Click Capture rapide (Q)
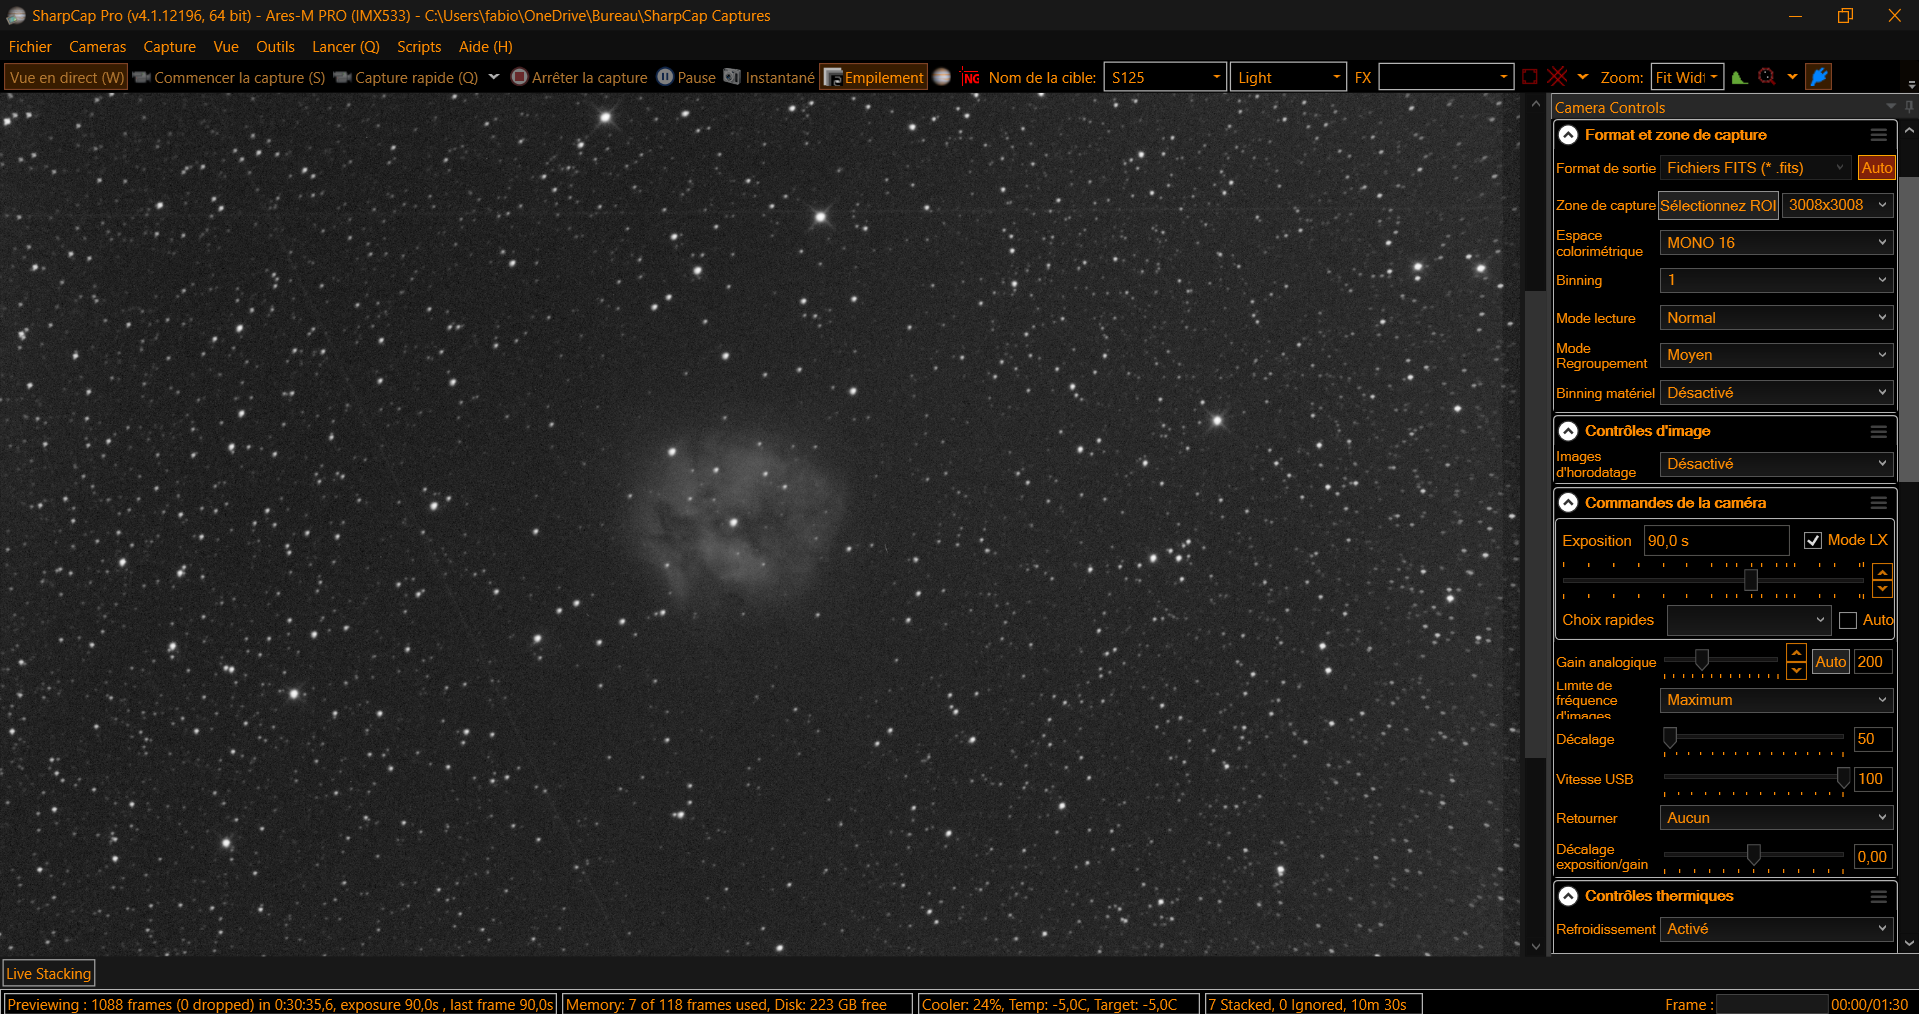 click(x=406, y=77)
